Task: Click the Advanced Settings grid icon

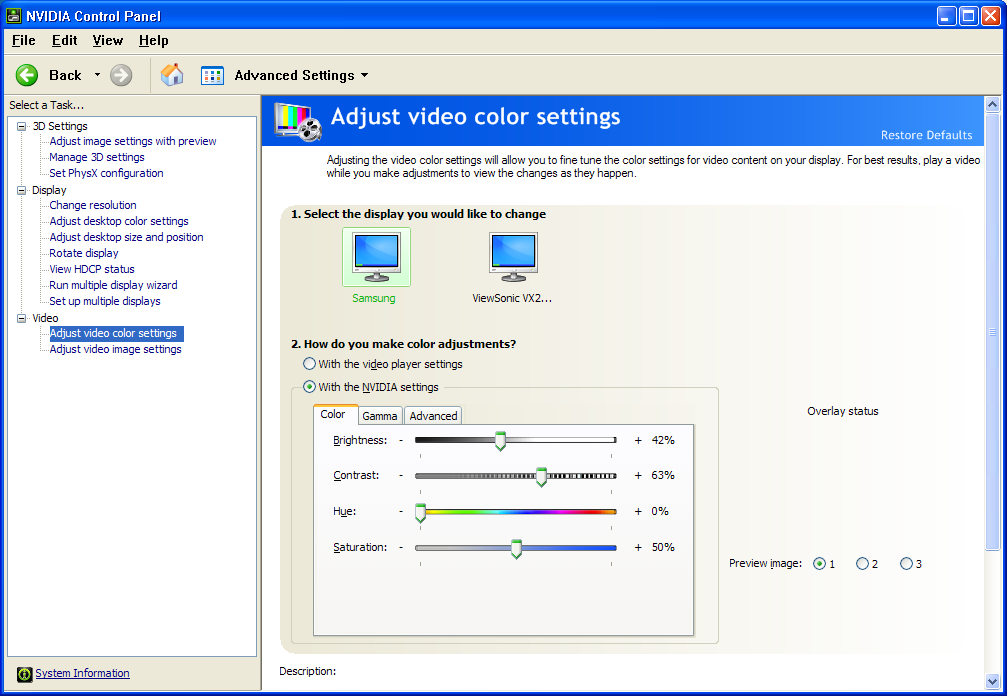Action: [213, 76]
